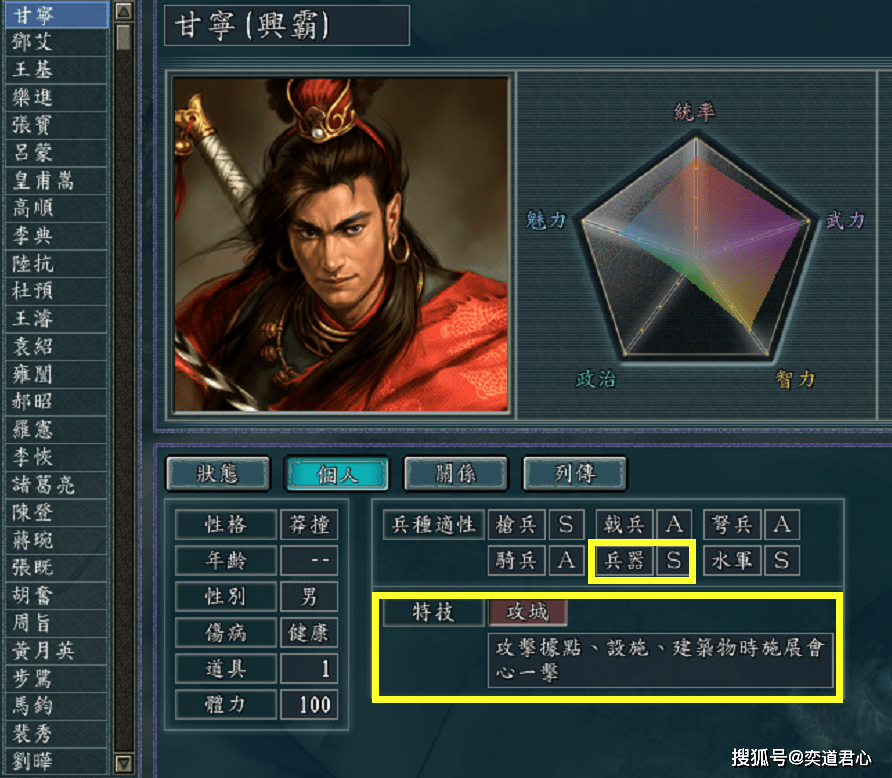Click the 武力 label on ability chart
The width and height of the screenshot is (892, 778).
tap(845, 220)
